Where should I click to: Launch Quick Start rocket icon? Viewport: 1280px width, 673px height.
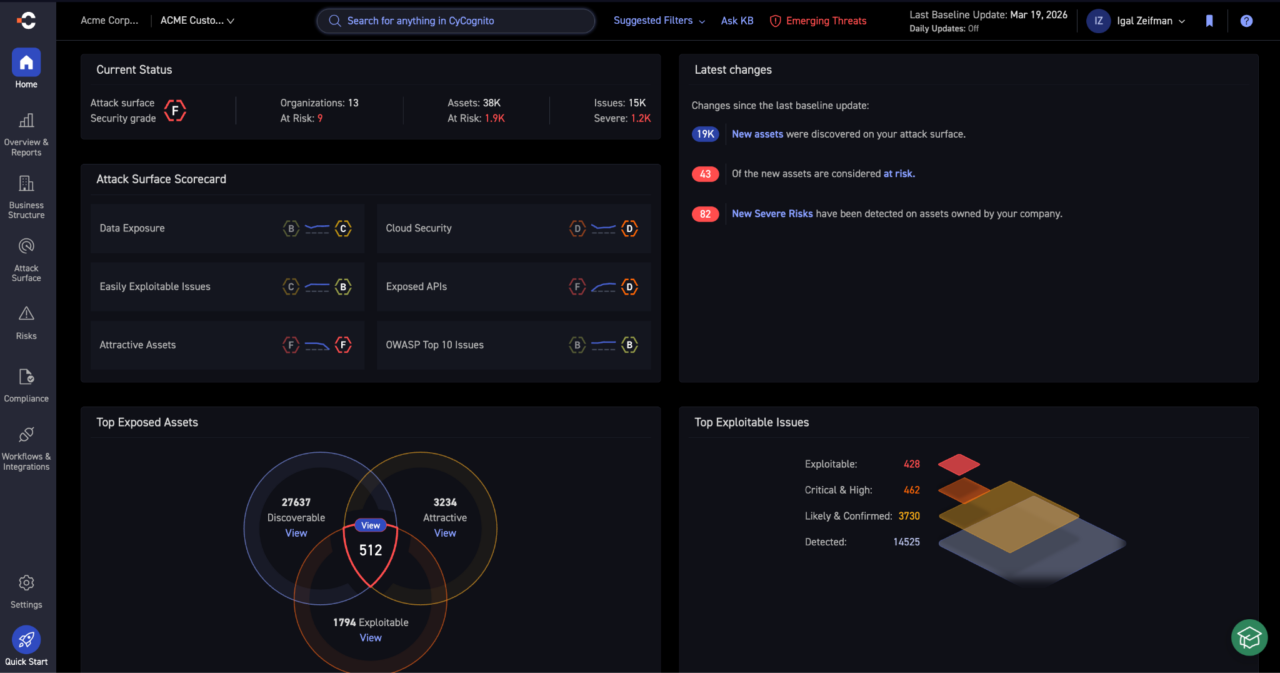pos(26,640)
